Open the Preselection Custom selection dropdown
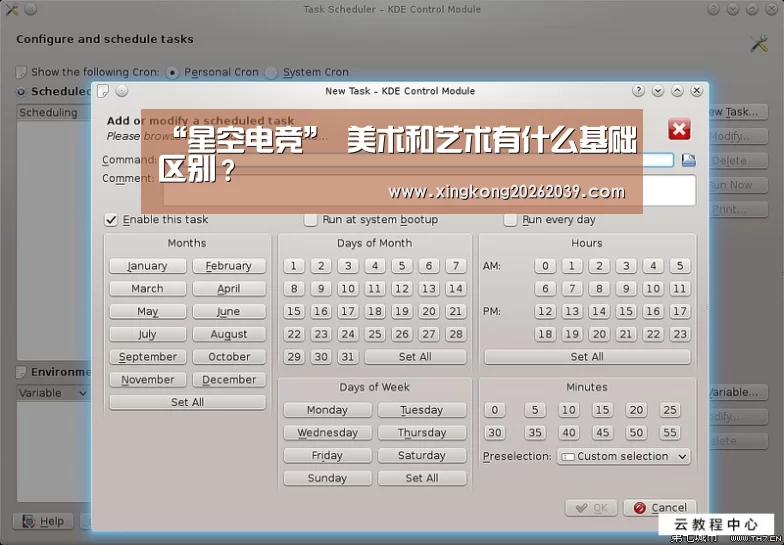This screenshot has height=545, width=784. click(624, 456)
